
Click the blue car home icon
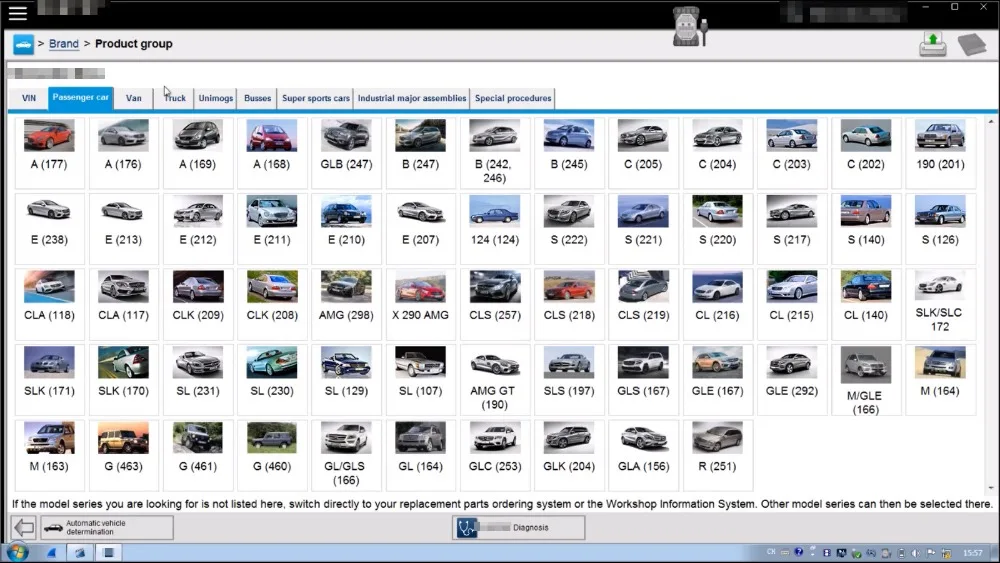coord(23,44)
